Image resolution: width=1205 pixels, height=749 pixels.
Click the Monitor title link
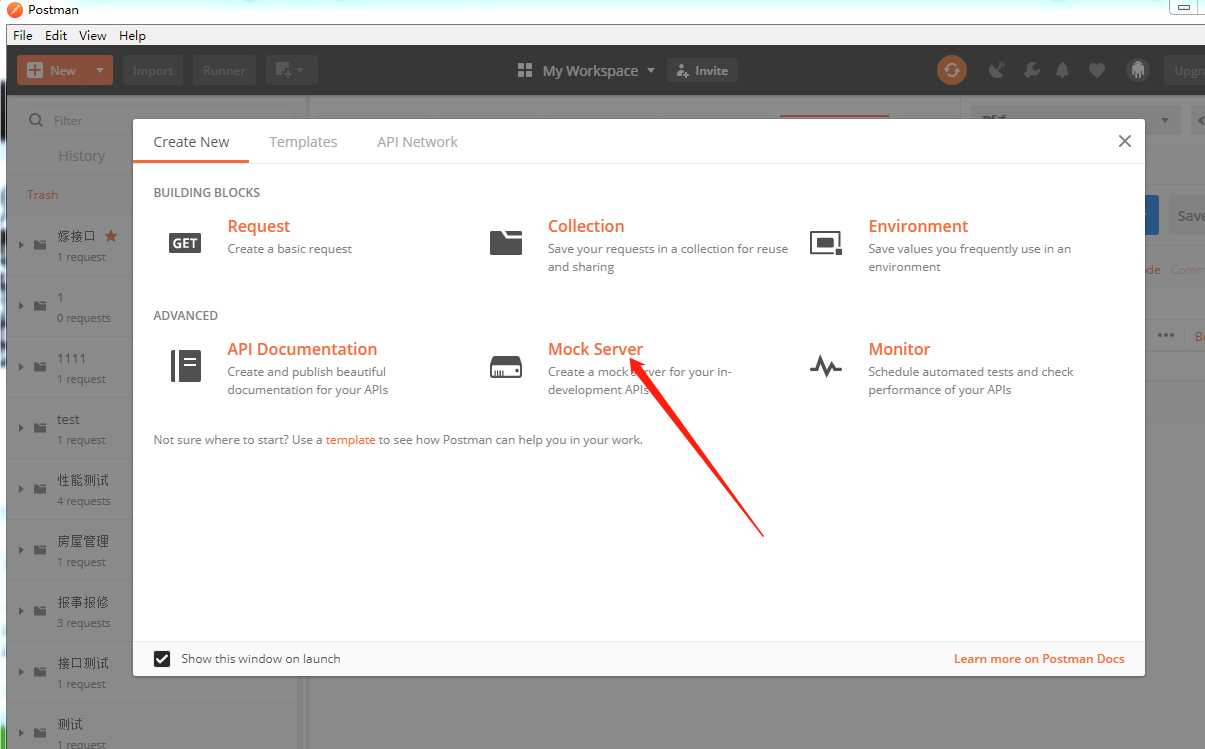point(899,349)
